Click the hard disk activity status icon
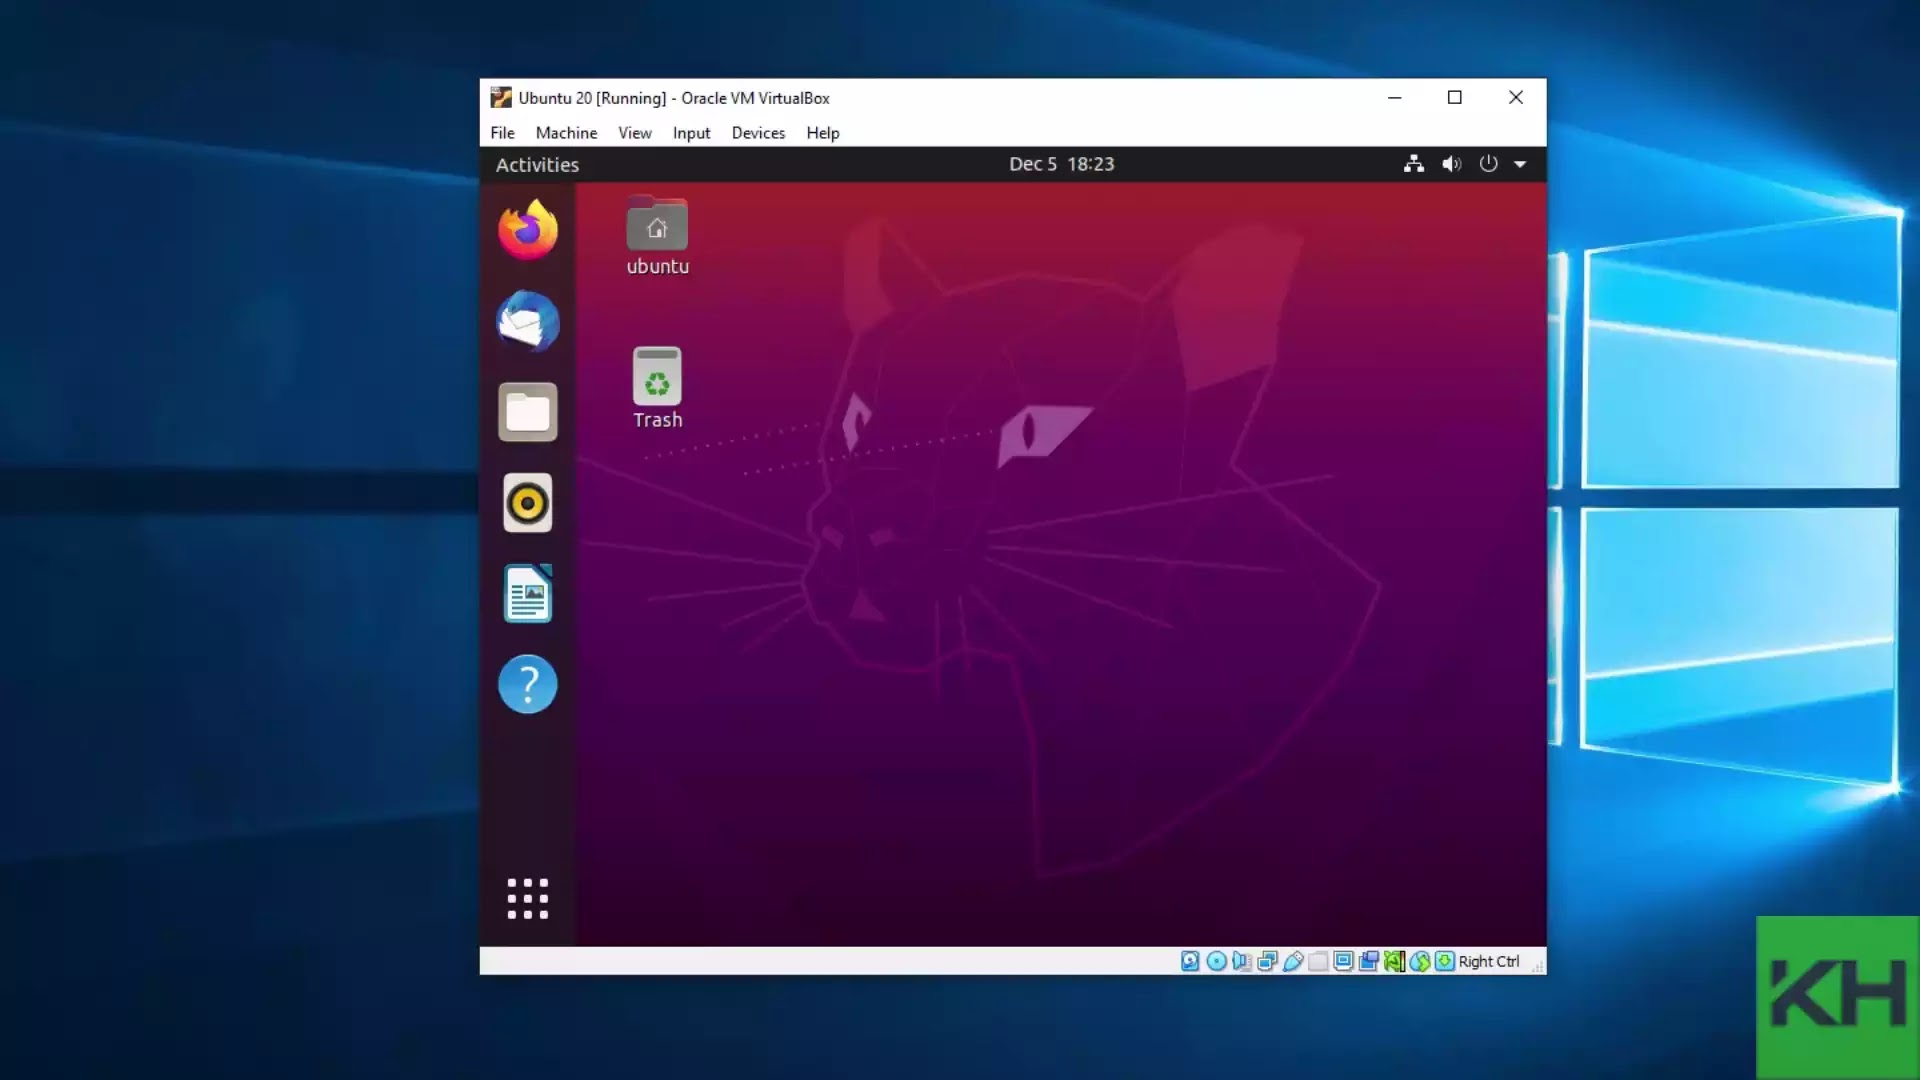Image resolution: width=1920 pixels, height=1080 pixels. (1190, 961)
